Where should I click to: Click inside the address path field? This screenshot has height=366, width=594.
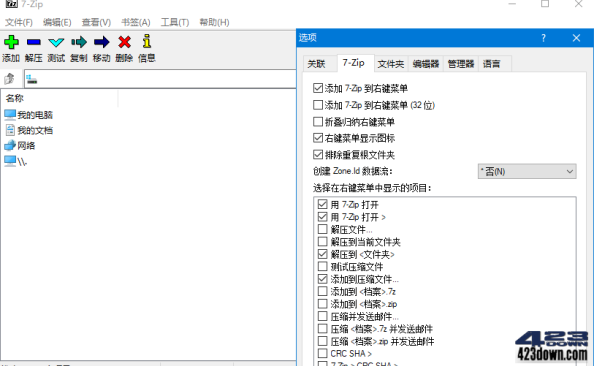click(x=160, y=79)
